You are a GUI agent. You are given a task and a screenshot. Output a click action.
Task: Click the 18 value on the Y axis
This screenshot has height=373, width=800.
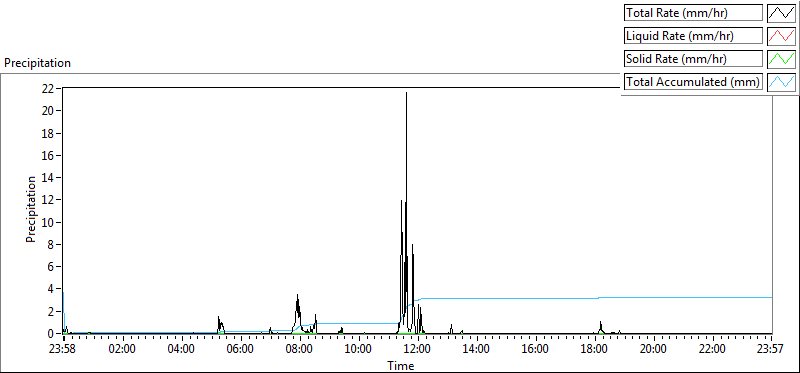48,133
